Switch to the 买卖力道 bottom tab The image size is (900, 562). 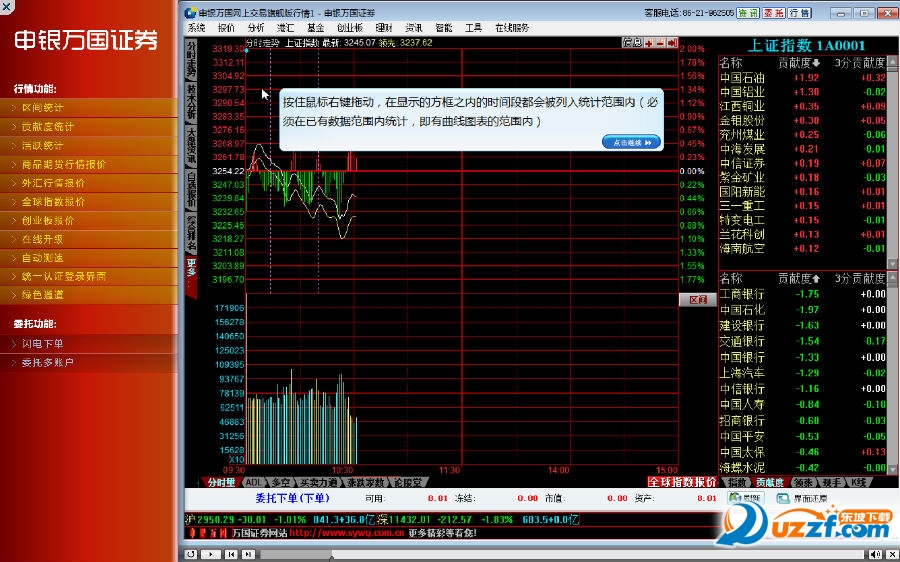[x=319, y=482]
